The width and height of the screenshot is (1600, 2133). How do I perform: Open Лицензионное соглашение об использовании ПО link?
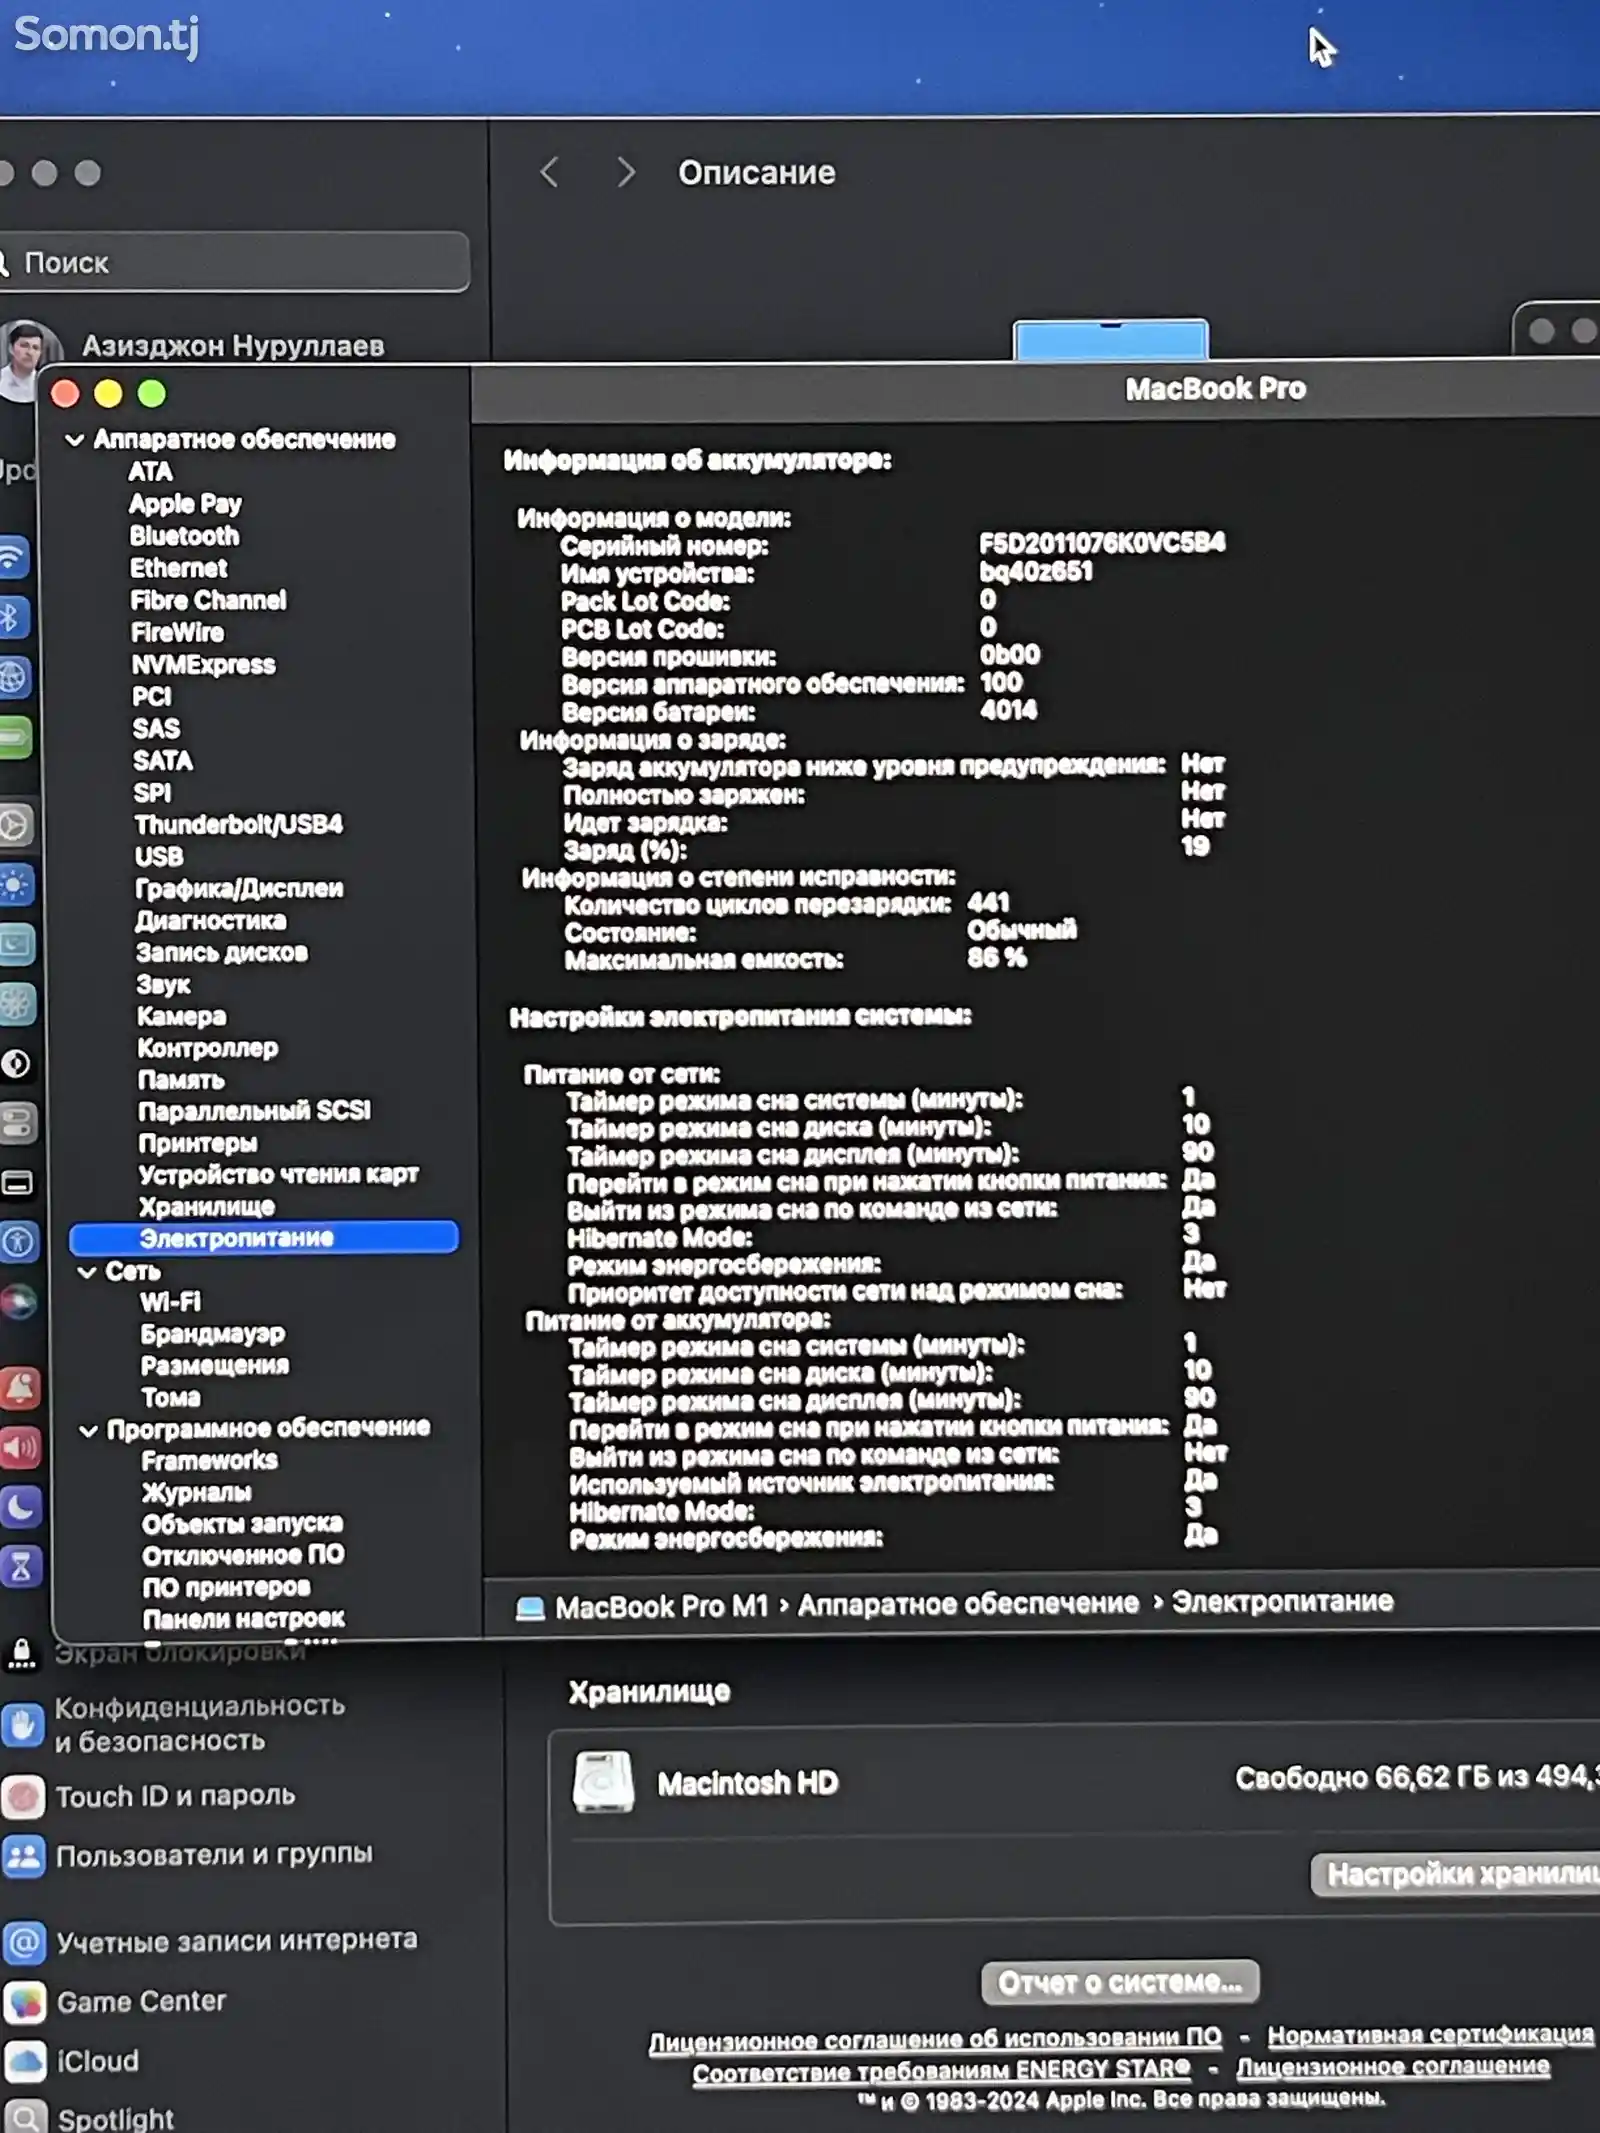pos(935,2038)
